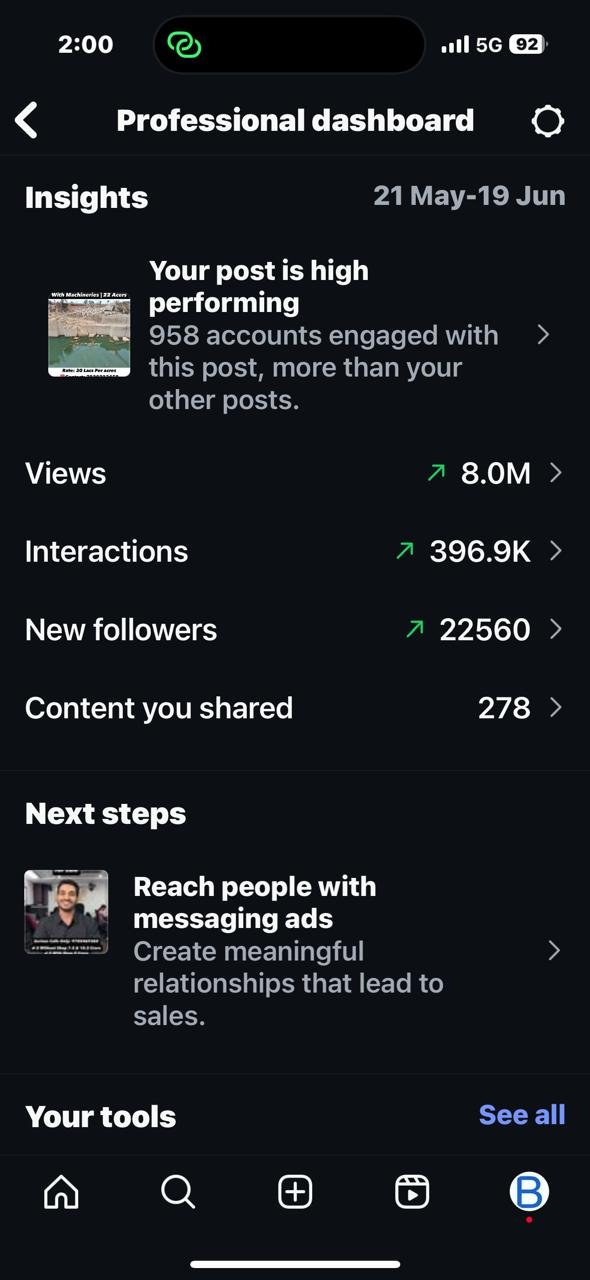The image size is (590, 1280).
Task: Select the 21 May-19 Jun date range
Action: point(469,196)
